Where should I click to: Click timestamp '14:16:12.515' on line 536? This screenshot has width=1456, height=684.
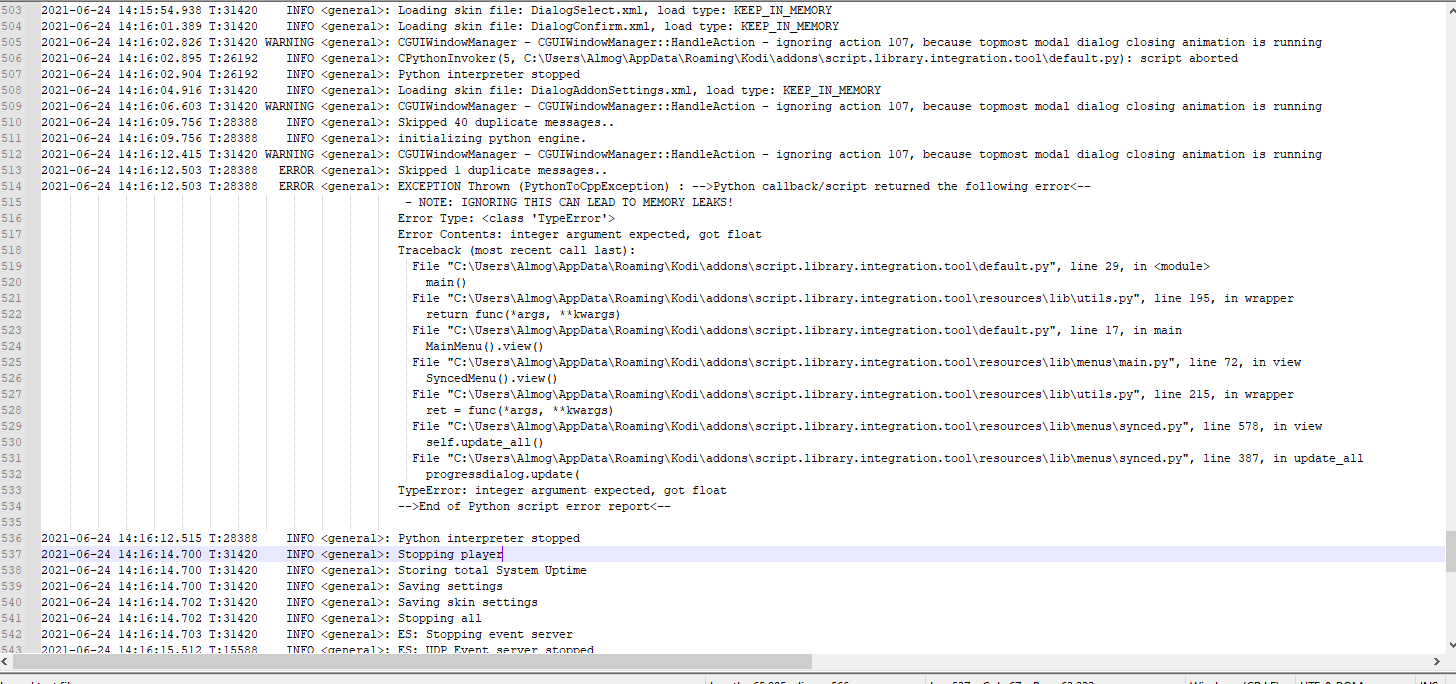click(159, 539)
